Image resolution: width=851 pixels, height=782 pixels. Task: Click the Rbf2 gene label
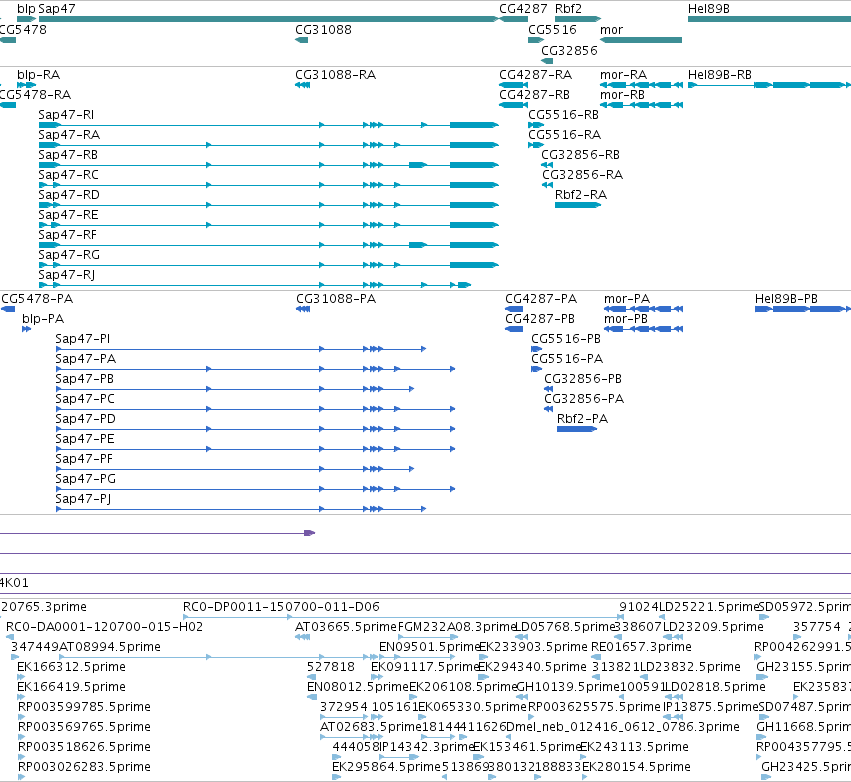pyautogui.click(x=568, y=9)
